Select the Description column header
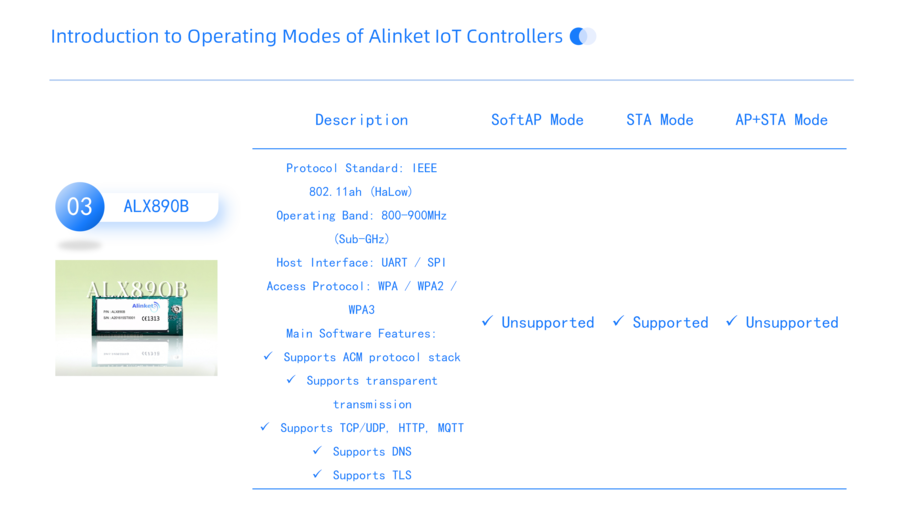The height and width of the screenshot is (506, 900). 362,120
